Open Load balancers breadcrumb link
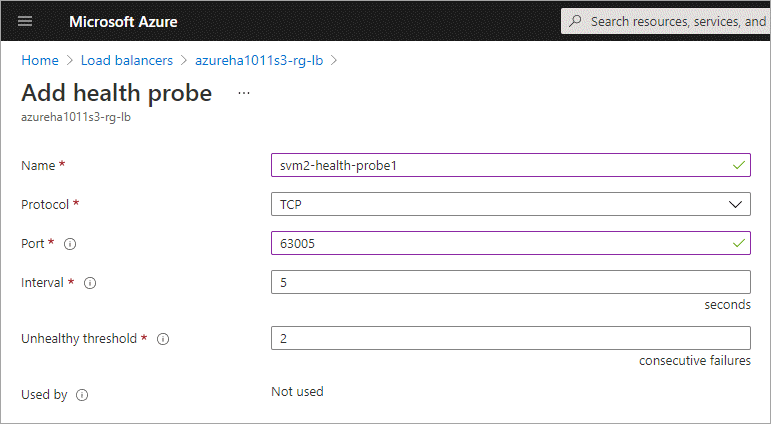This screenshot has width=771, height=424. coord(127,60)
